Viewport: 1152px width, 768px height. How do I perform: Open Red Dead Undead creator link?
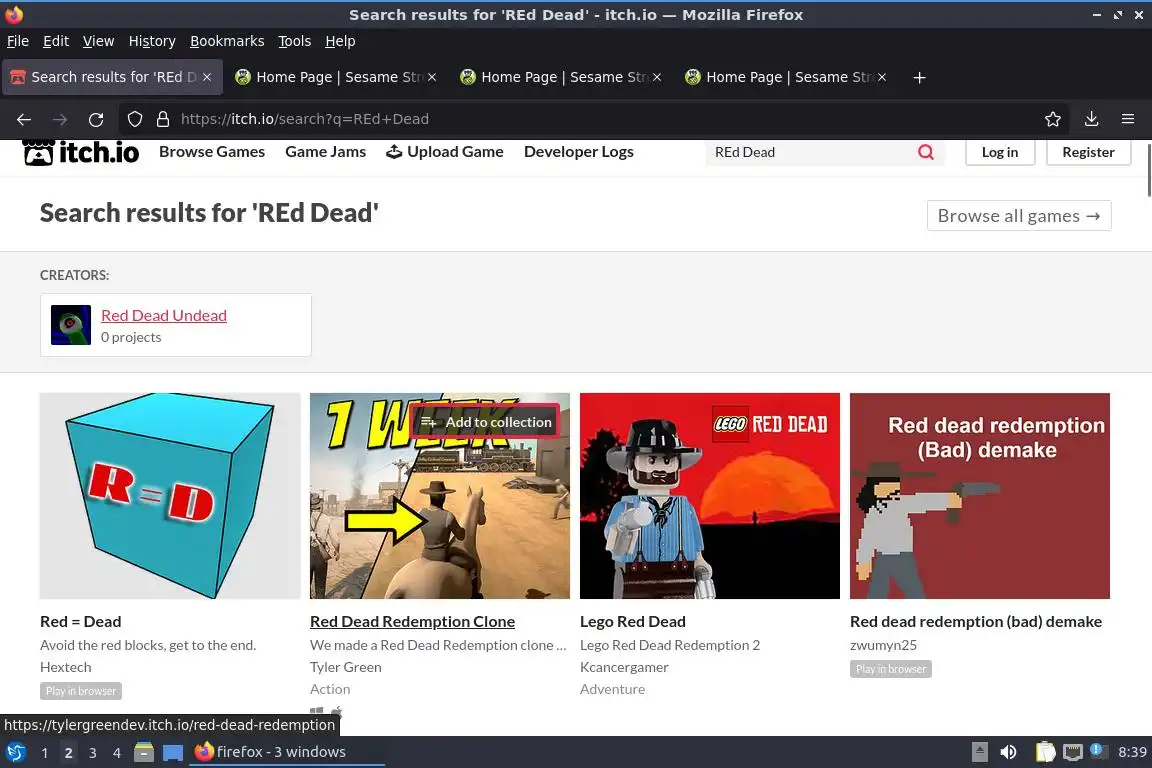point(164,315)
